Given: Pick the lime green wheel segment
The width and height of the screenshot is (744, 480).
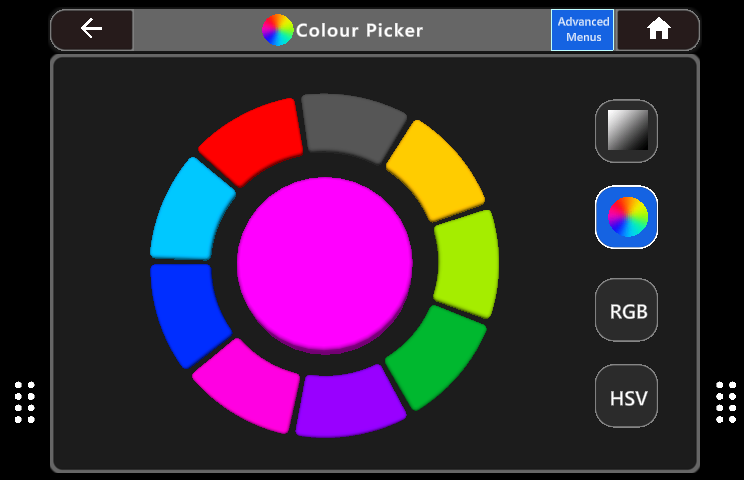Looking at the screenshot, I should (467, 263).
